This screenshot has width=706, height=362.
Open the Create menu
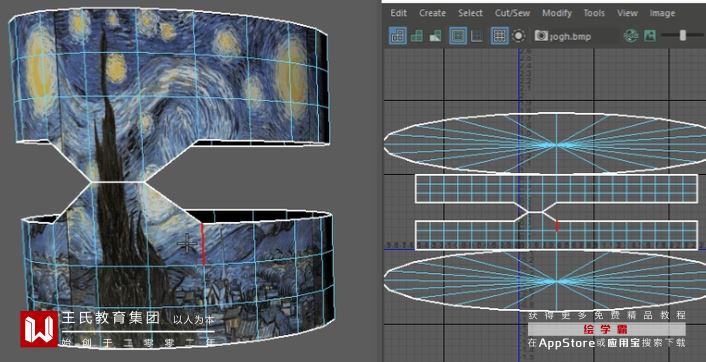point(432,13)
